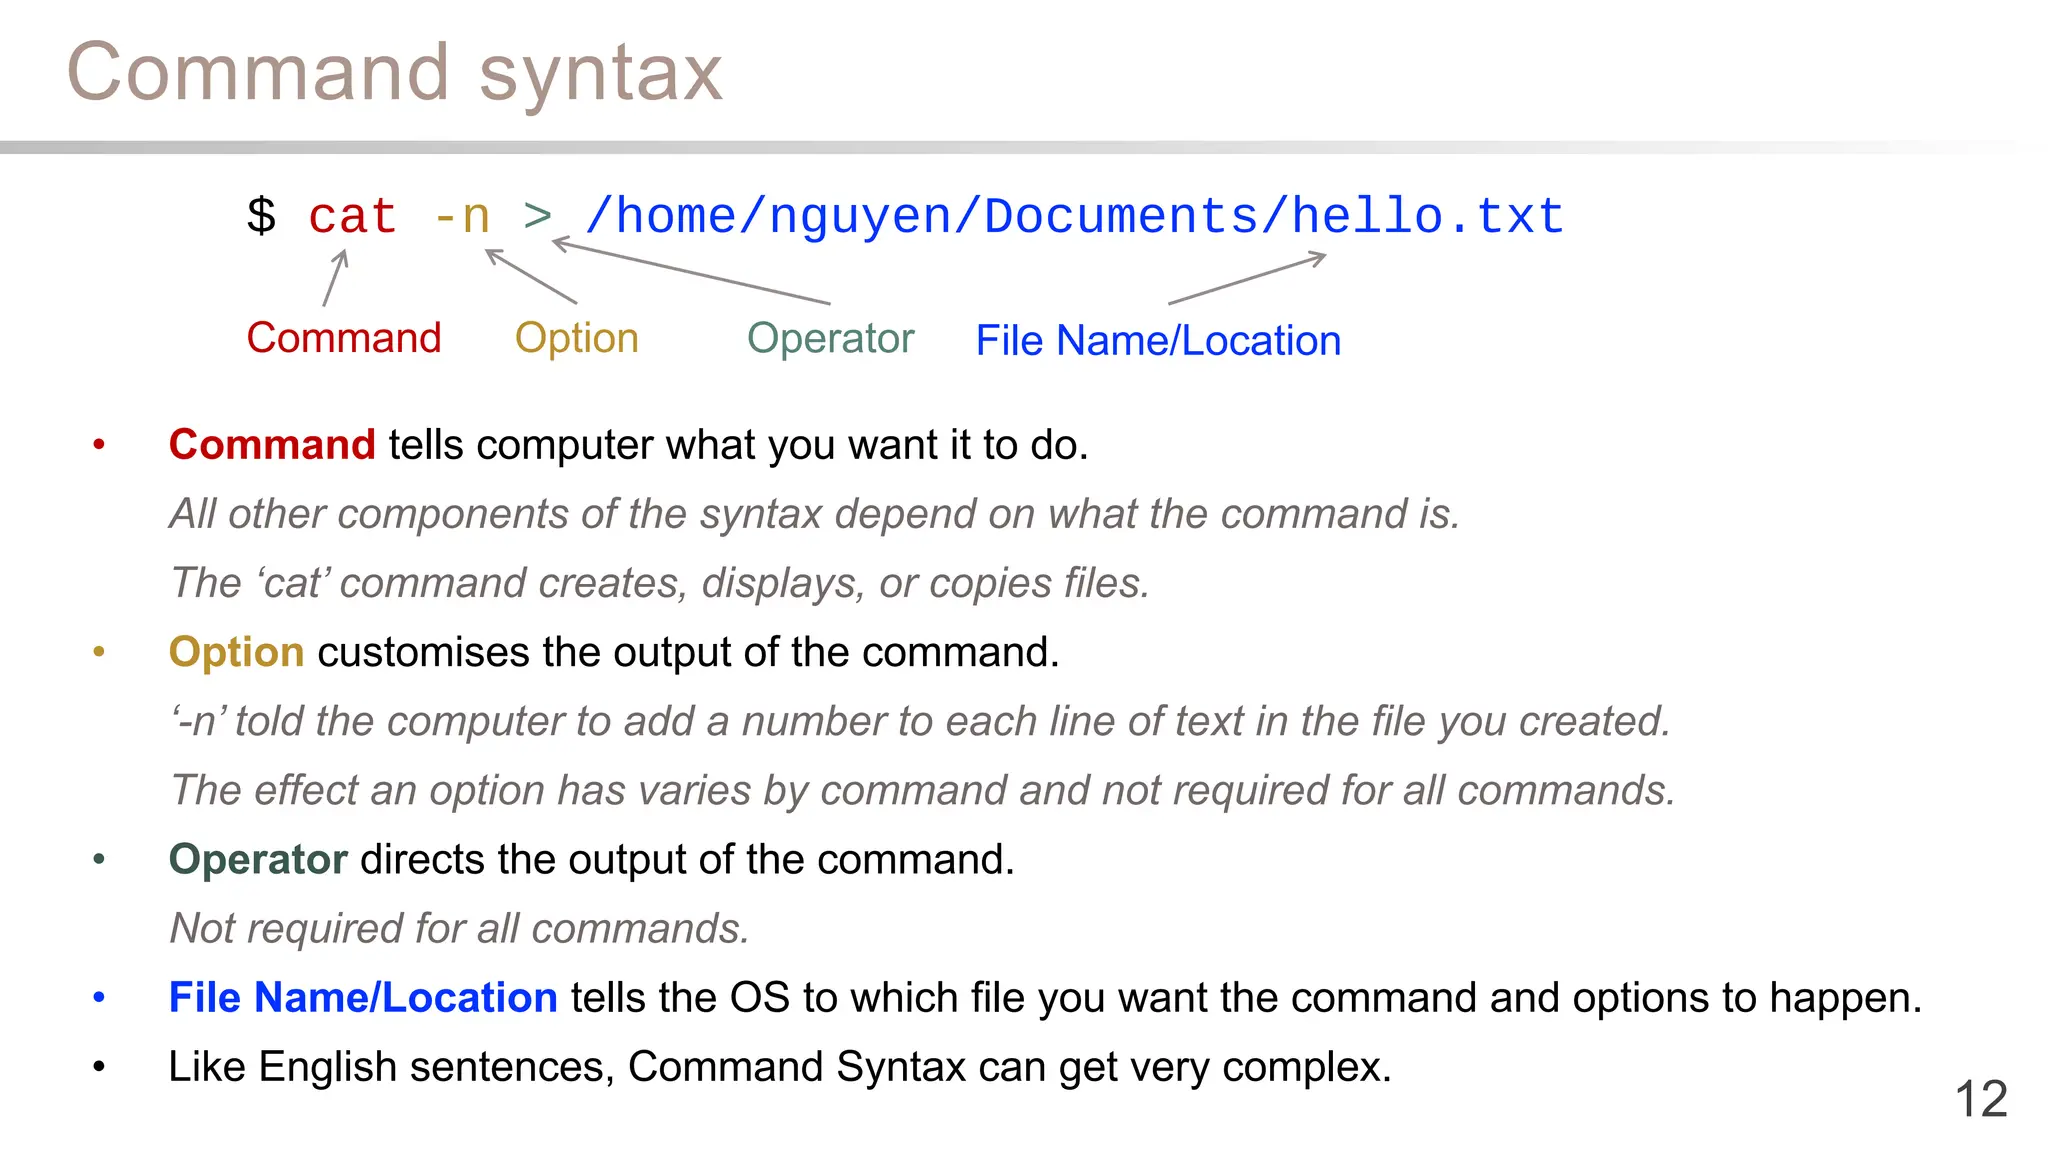Click the red 'cat' command text
Screen dimensions: 2048x1152
(x=353, y=217)
